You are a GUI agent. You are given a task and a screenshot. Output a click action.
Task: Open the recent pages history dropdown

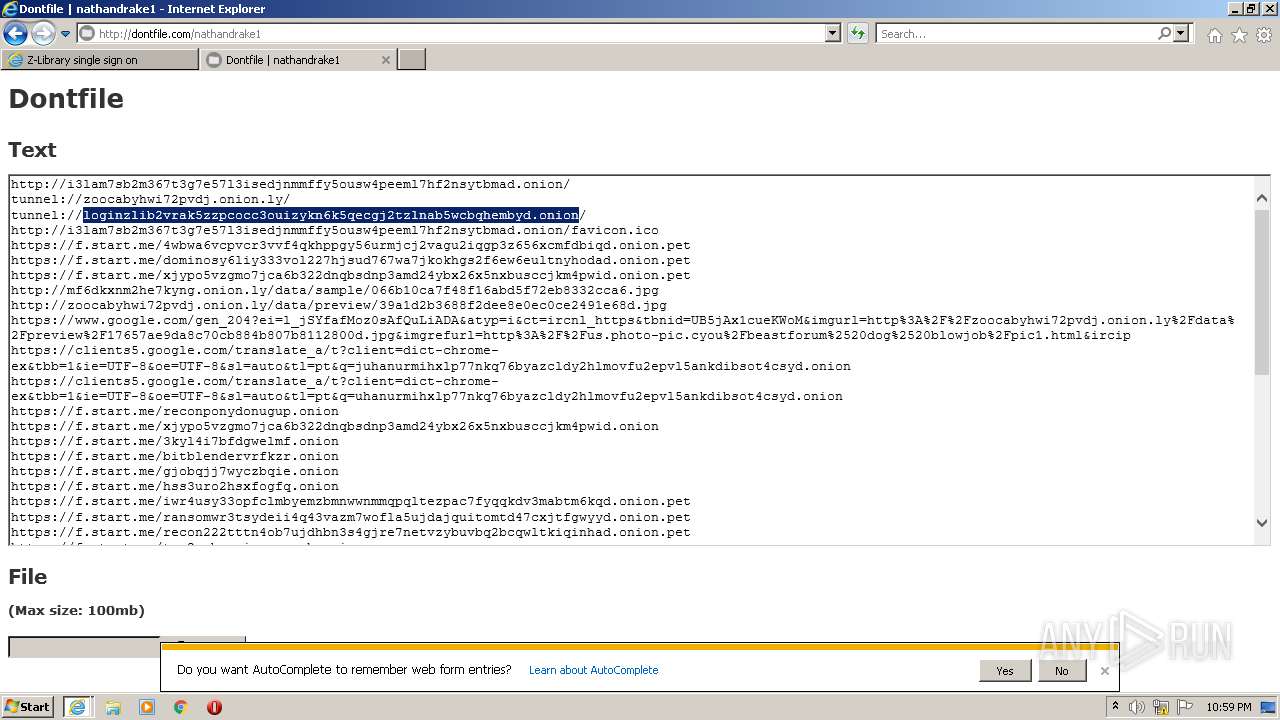coord(66,34)
